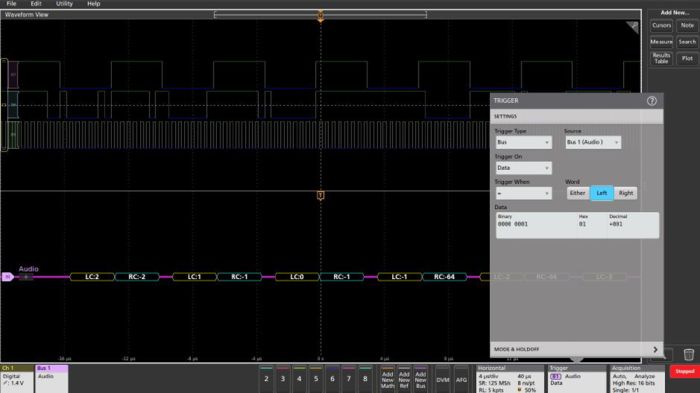Open Trigger panel help question mark
Screen dimensions: 700x393
click(x=651, y=101)
